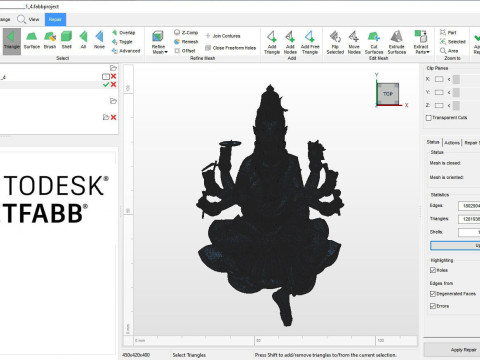Uncheck Degenerated Faces highlighting

(433, 294)
